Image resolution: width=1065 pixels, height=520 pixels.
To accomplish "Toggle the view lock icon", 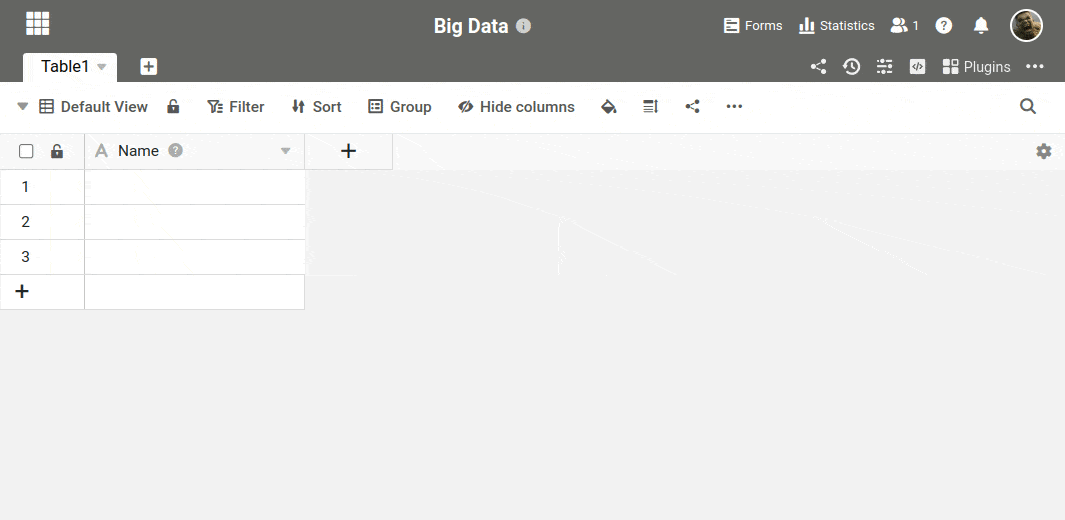I will tap(173, 107).
